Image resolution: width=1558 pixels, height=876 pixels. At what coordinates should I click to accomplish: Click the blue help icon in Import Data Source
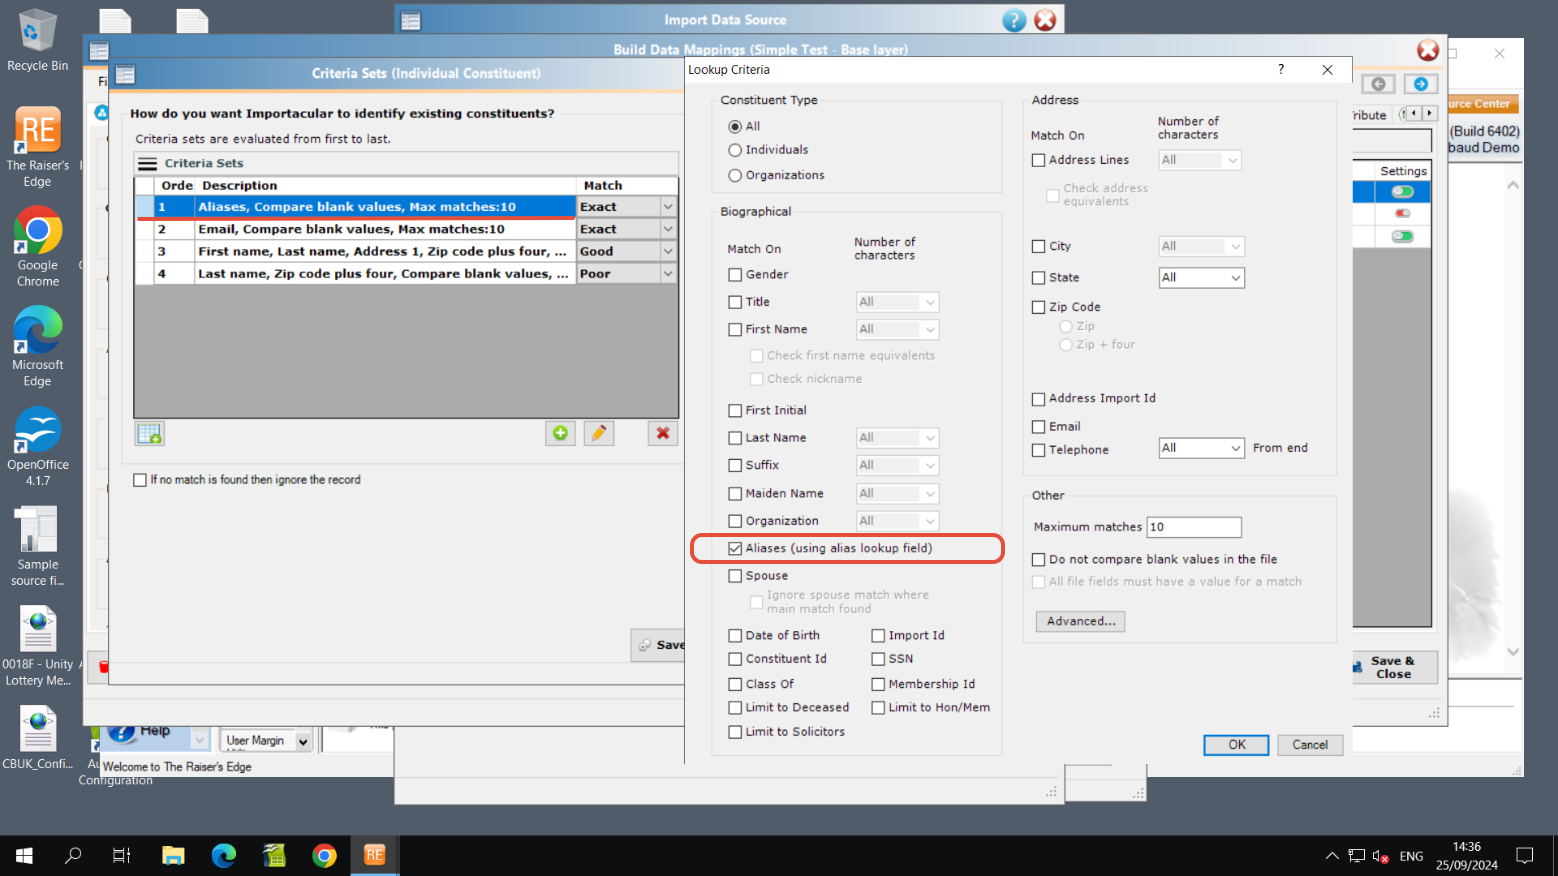1014,20
